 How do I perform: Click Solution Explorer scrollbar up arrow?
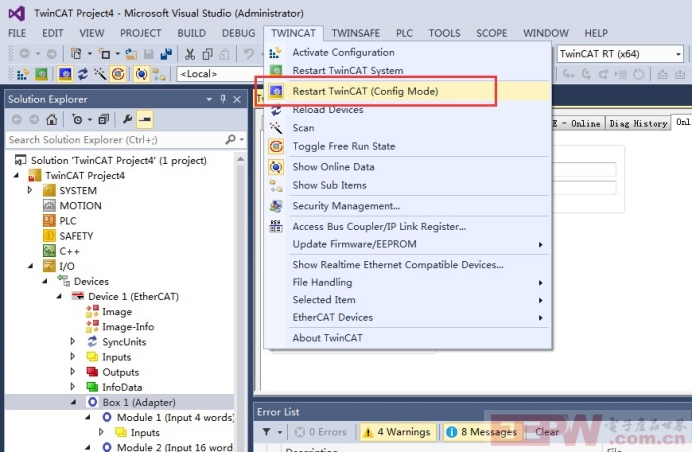click(241, 158)
